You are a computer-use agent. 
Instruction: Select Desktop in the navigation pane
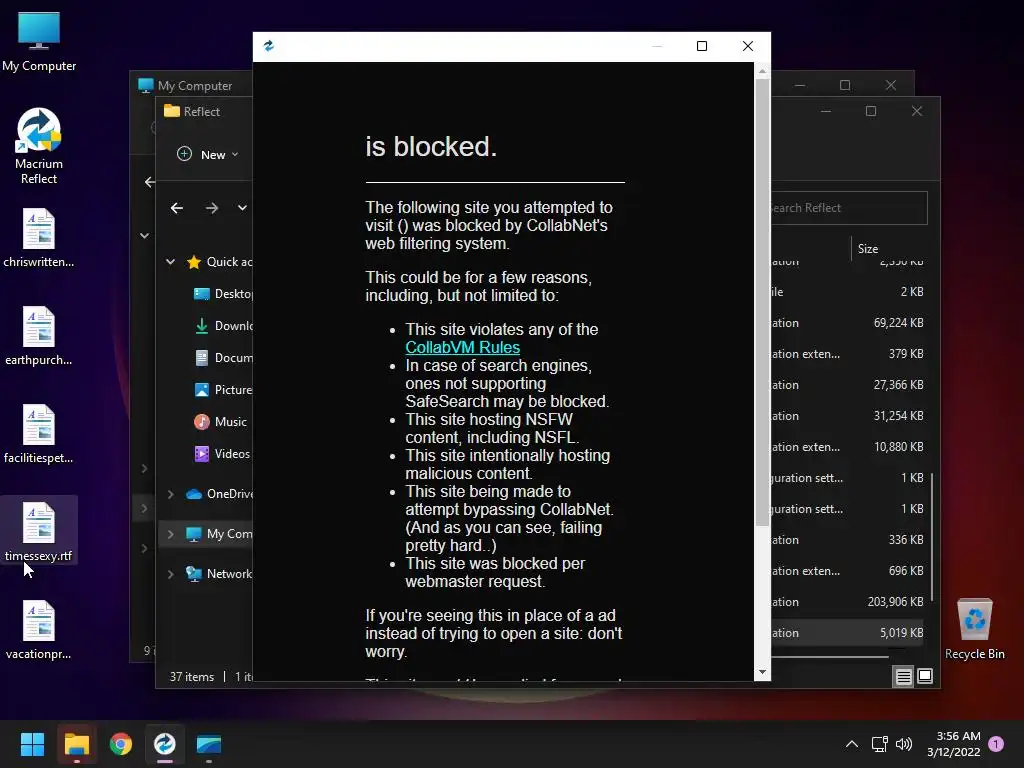click(222, 294)
